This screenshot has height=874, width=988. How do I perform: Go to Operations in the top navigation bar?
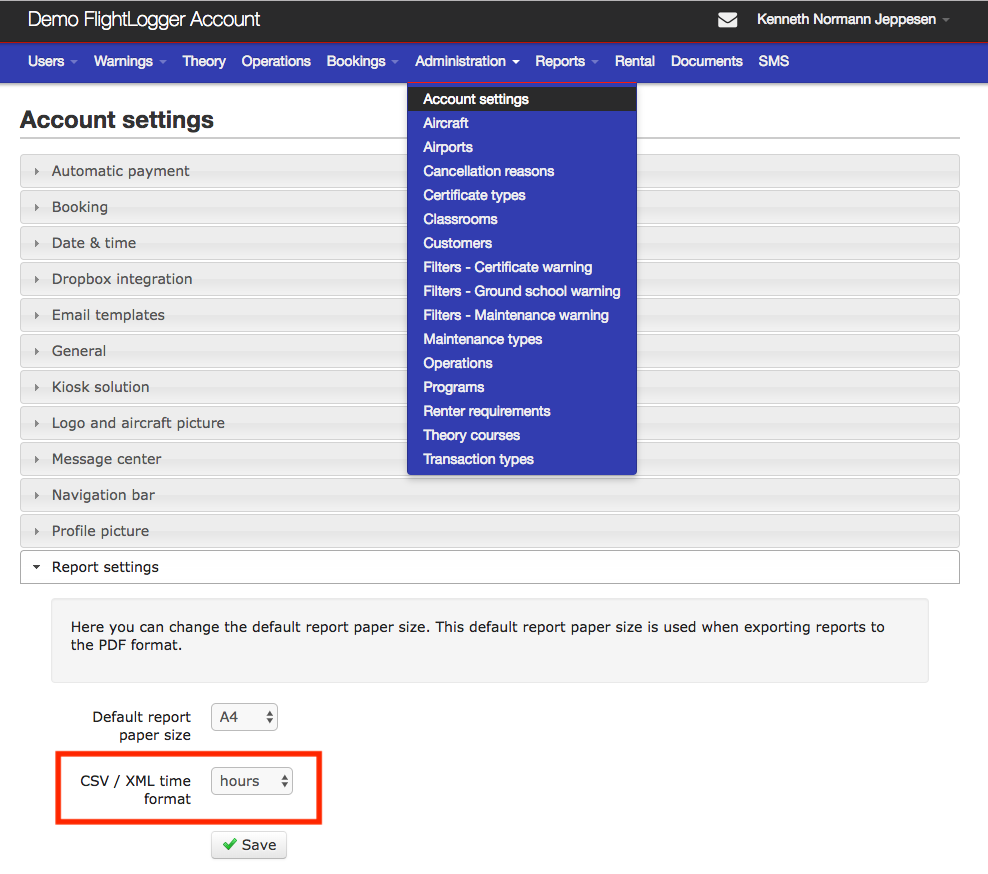276,61
